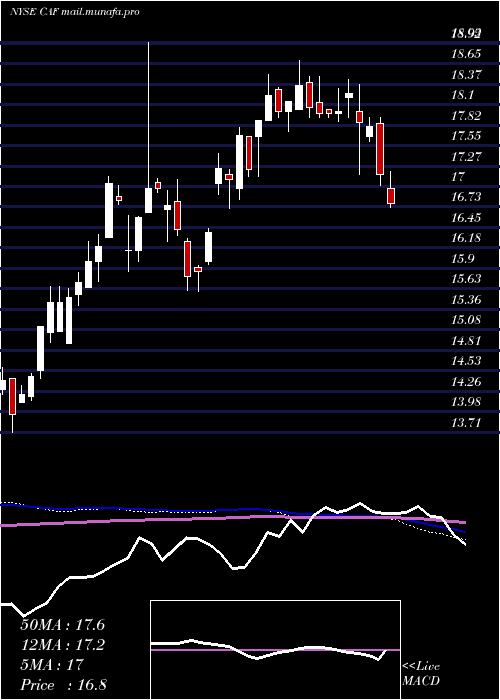Click the 13.71 price axis label
500x700 pixels.
coord(466,422)
